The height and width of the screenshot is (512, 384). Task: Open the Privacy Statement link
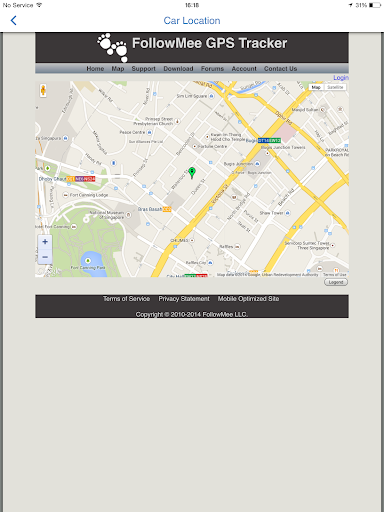point(184,299)
